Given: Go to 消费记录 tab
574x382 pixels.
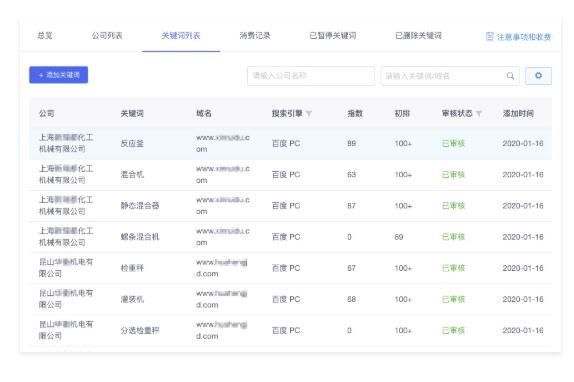Looking at the screenshot, I should pos(255,35).
